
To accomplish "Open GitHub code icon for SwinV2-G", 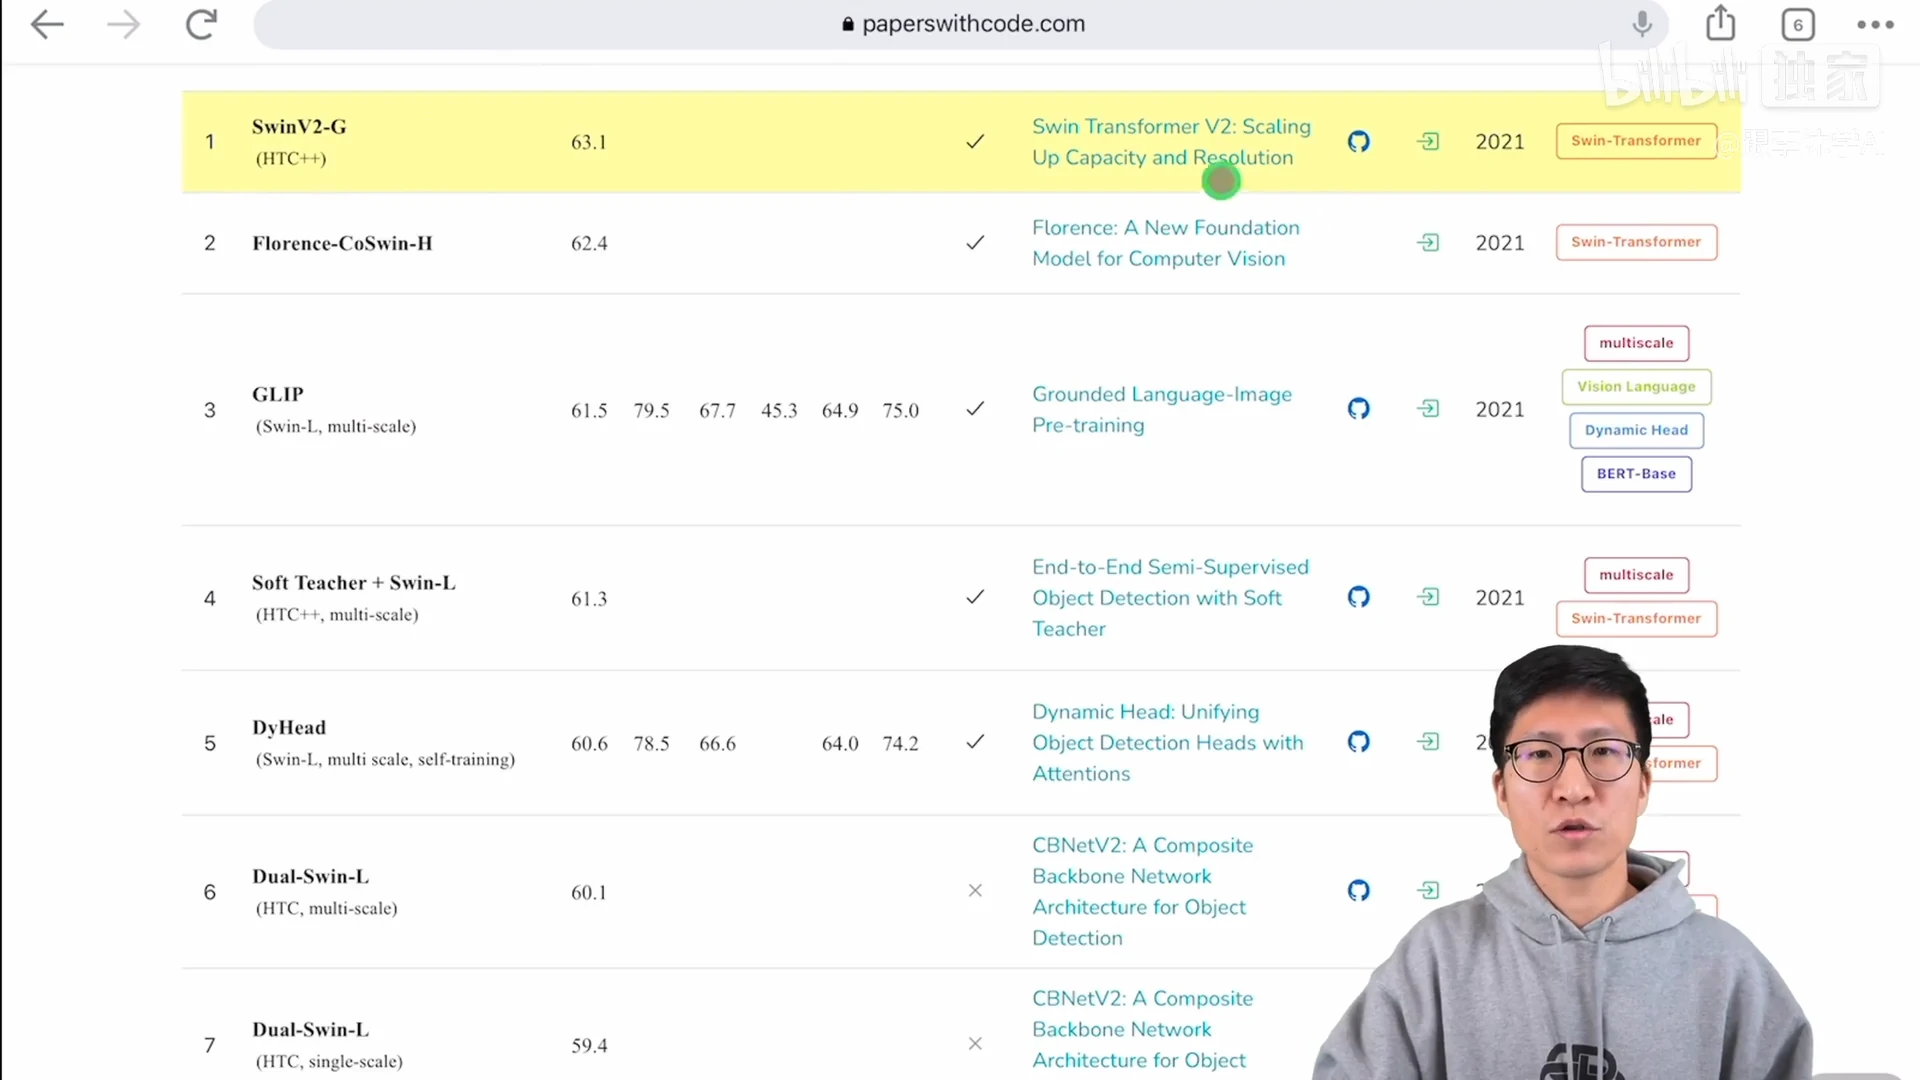I will point(1358,142).
